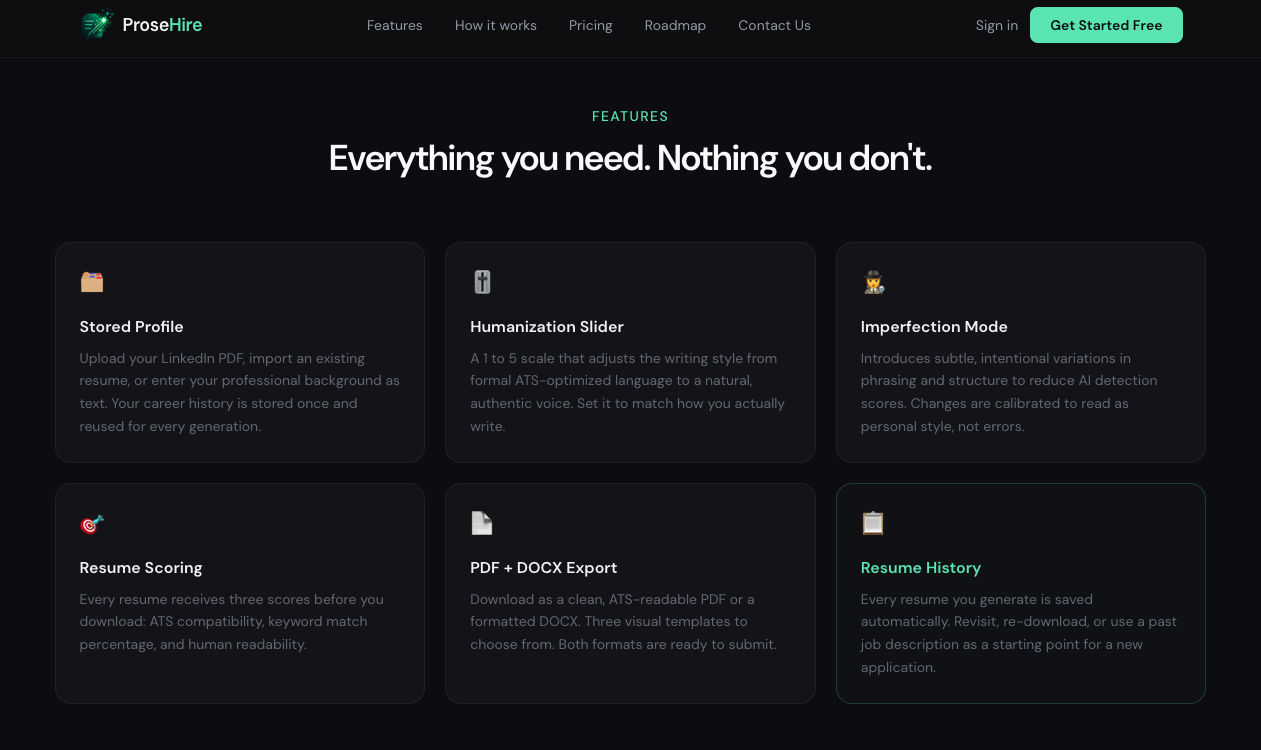
Task: Click the 'Everything you need. Nothing you don't.' headline
Action: (x=630, y=159)
